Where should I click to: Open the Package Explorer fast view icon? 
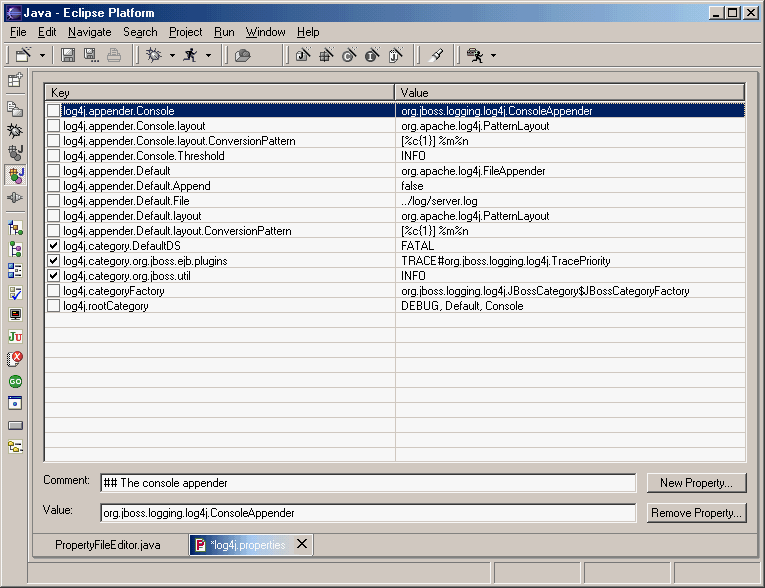(x=15, y=228)
